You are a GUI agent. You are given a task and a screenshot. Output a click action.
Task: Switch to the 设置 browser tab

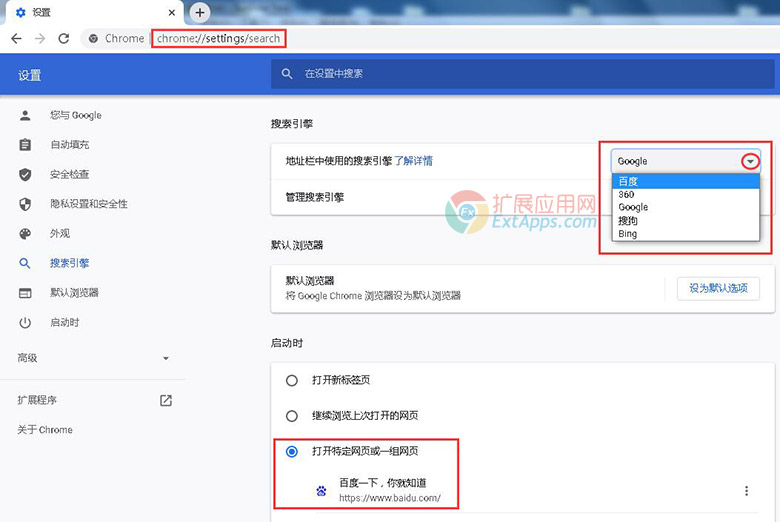(95, 12)
